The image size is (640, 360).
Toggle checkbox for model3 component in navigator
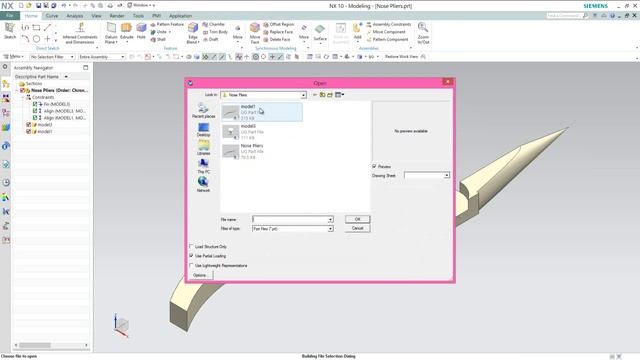29,124
